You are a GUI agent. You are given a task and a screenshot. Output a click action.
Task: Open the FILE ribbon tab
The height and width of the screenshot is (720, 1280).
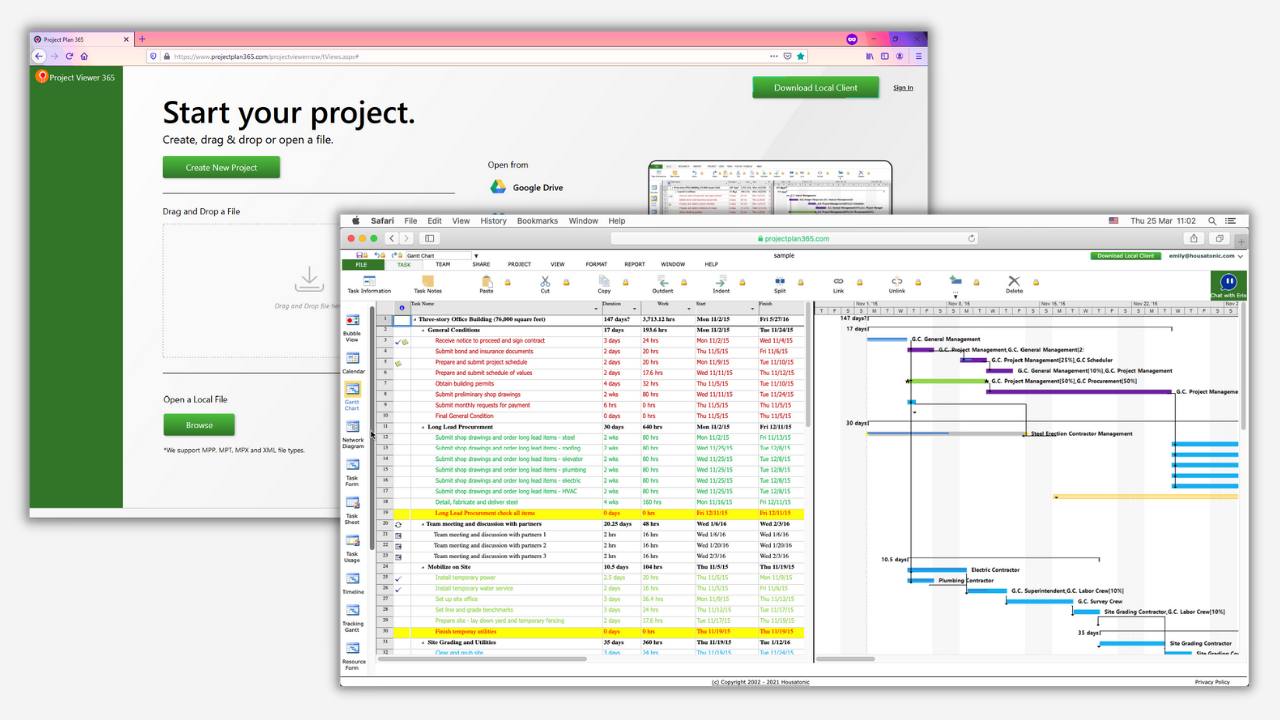361,265
